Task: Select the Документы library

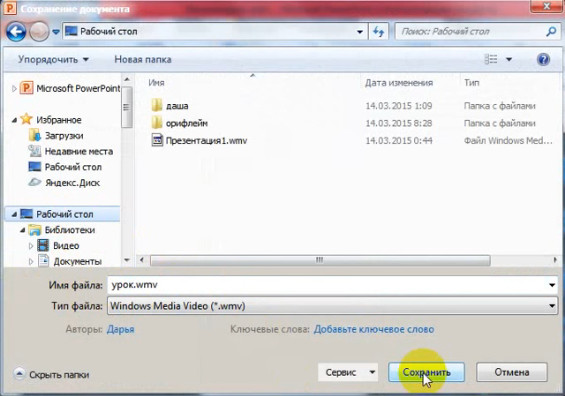Action: point(70,261)
